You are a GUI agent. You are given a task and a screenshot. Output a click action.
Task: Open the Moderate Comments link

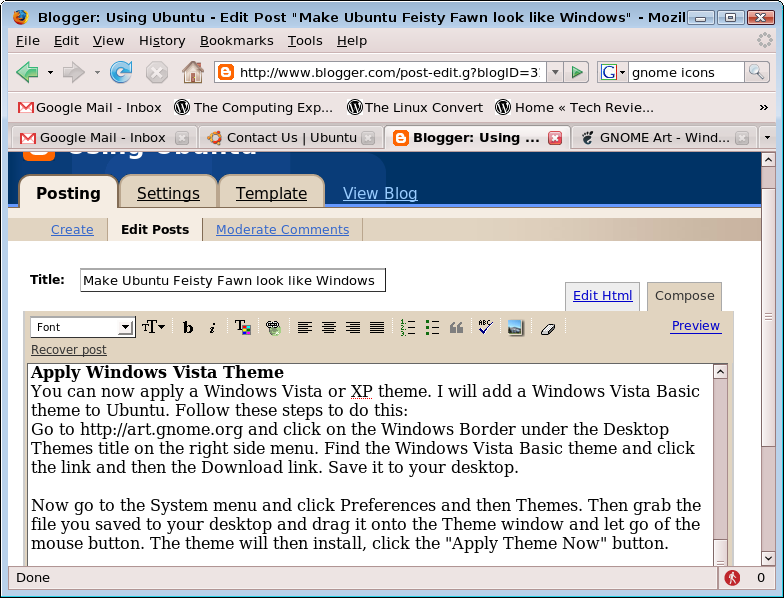282,230
